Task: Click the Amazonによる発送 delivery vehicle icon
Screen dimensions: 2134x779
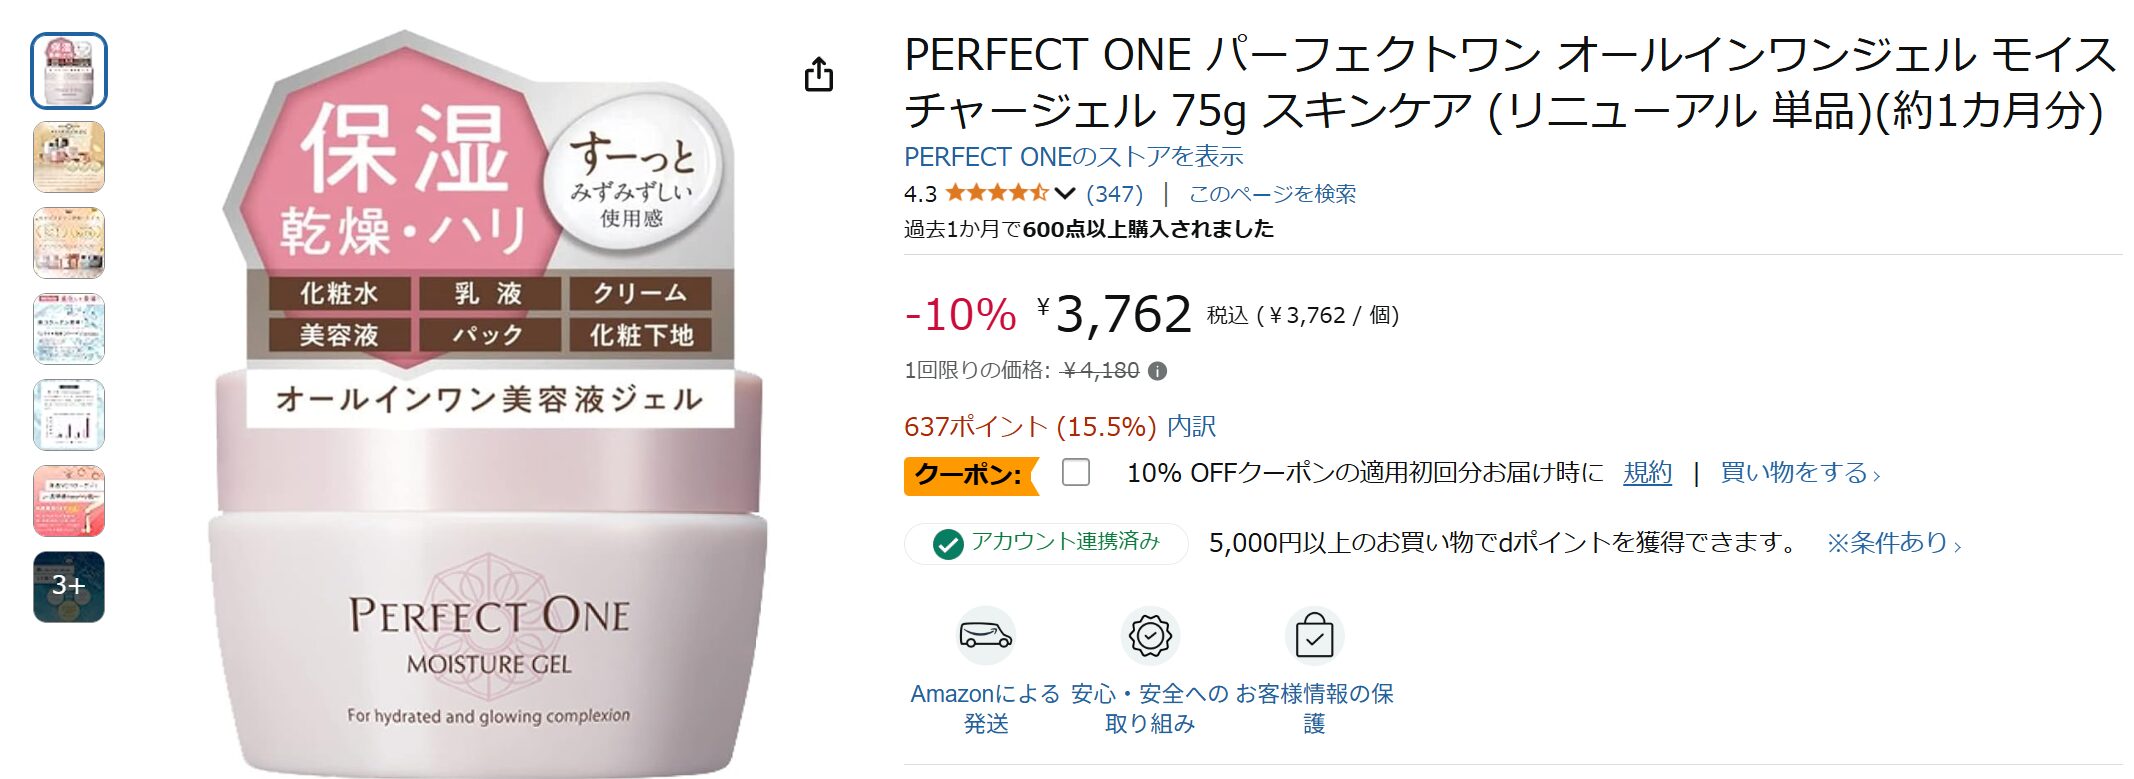Action: (x=984, y=633)
